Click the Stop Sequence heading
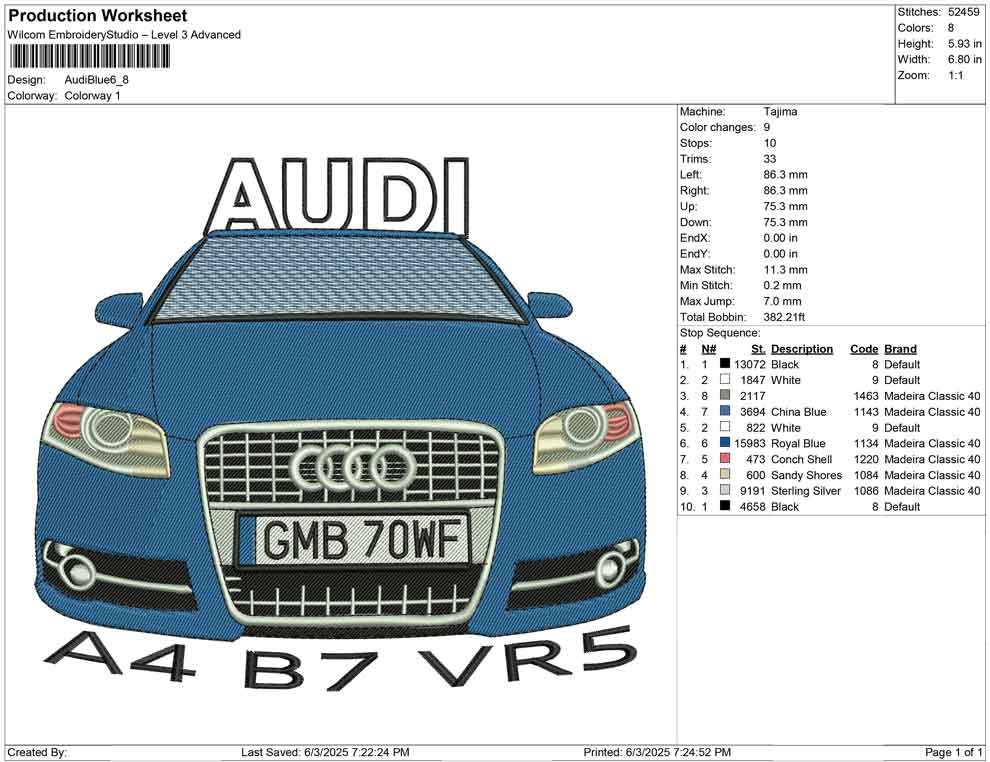 [x=720, y=333]
